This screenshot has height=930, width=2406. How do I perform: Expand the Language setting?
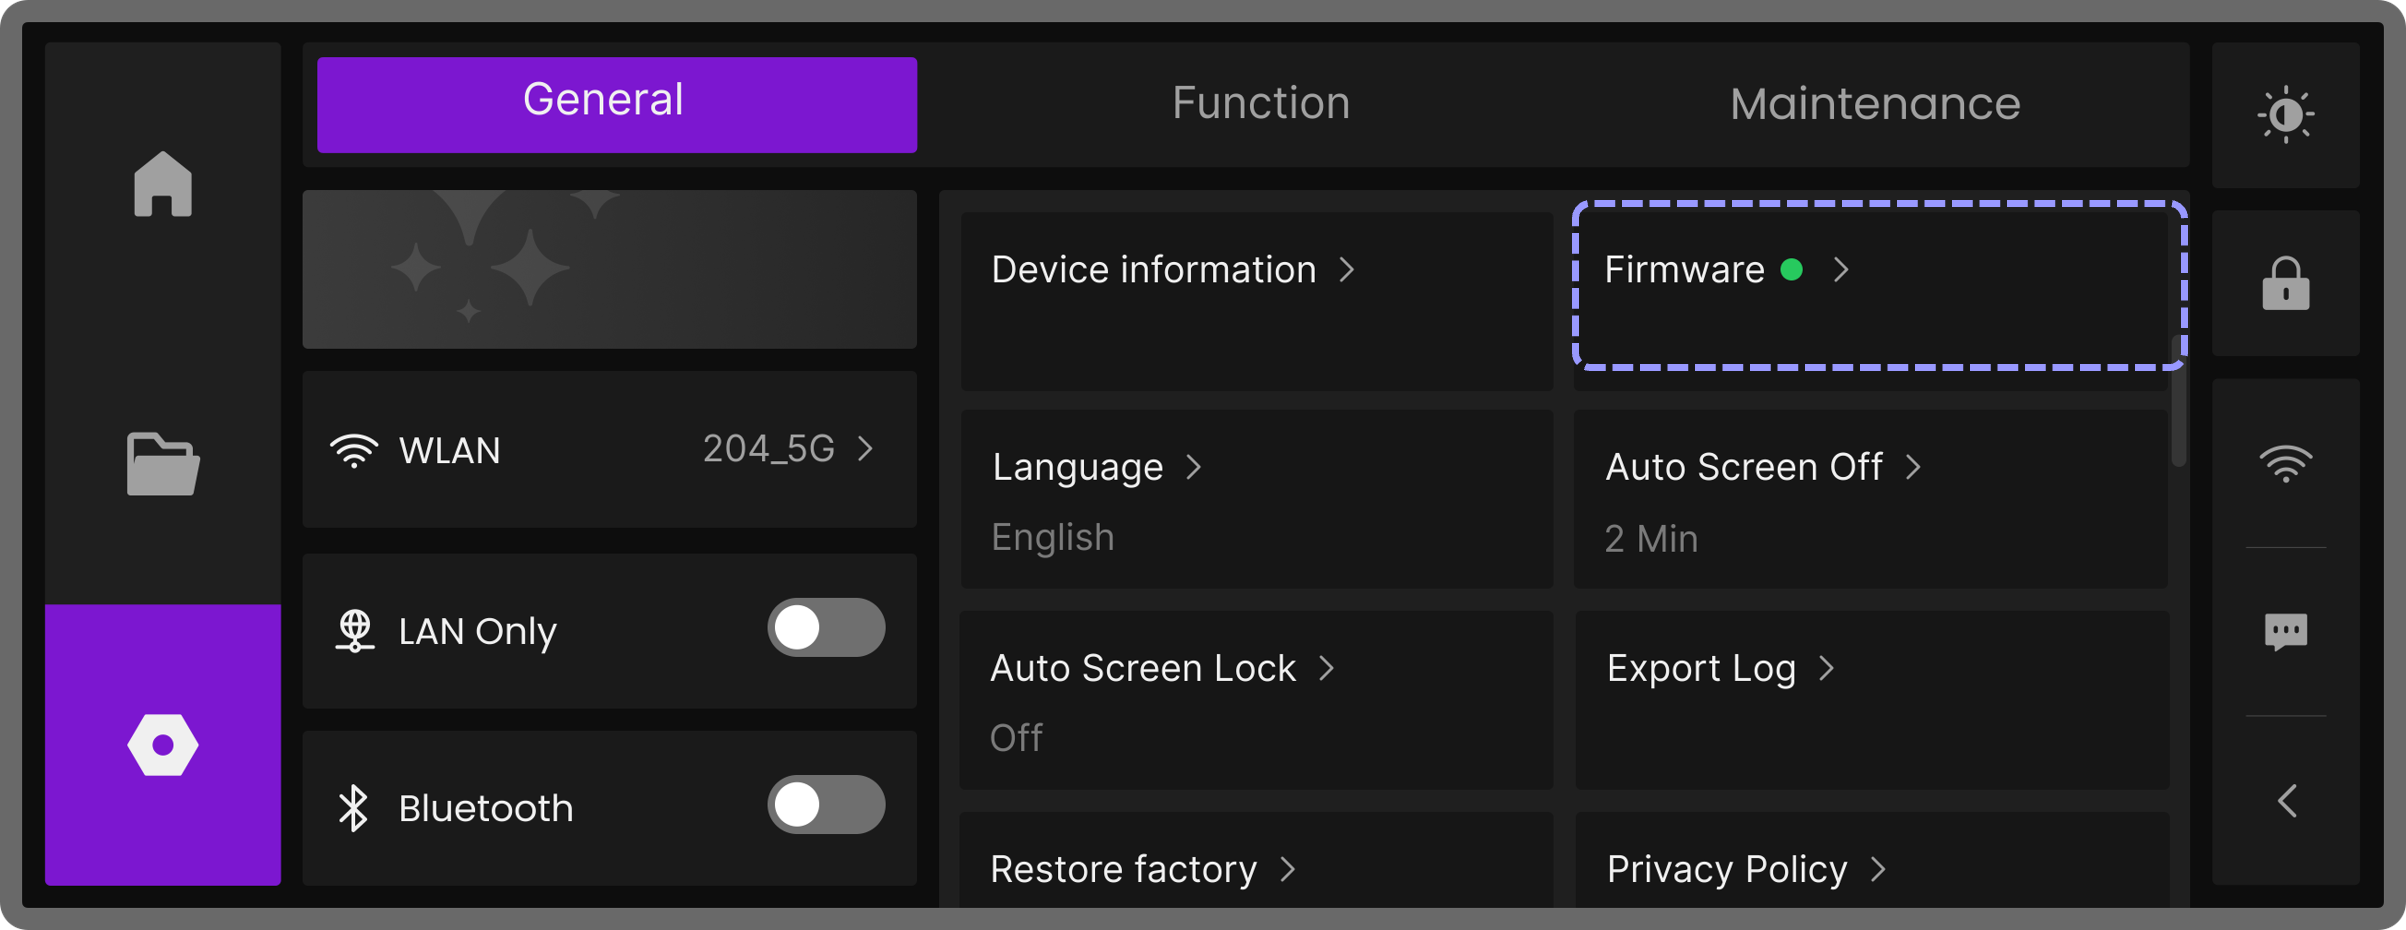(1256, 498)
